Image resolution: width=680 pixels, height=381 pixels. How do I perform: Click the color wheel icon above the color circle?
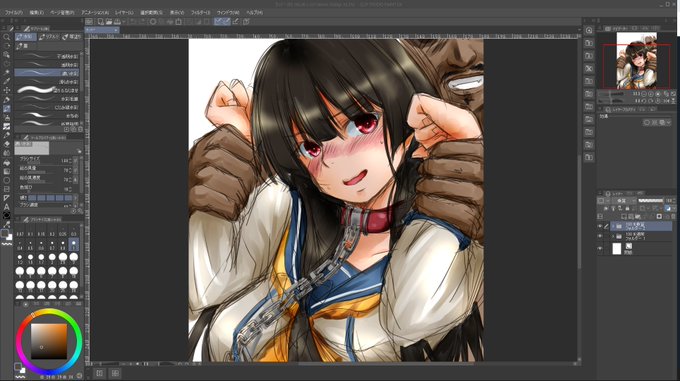[x=25, y=304]
